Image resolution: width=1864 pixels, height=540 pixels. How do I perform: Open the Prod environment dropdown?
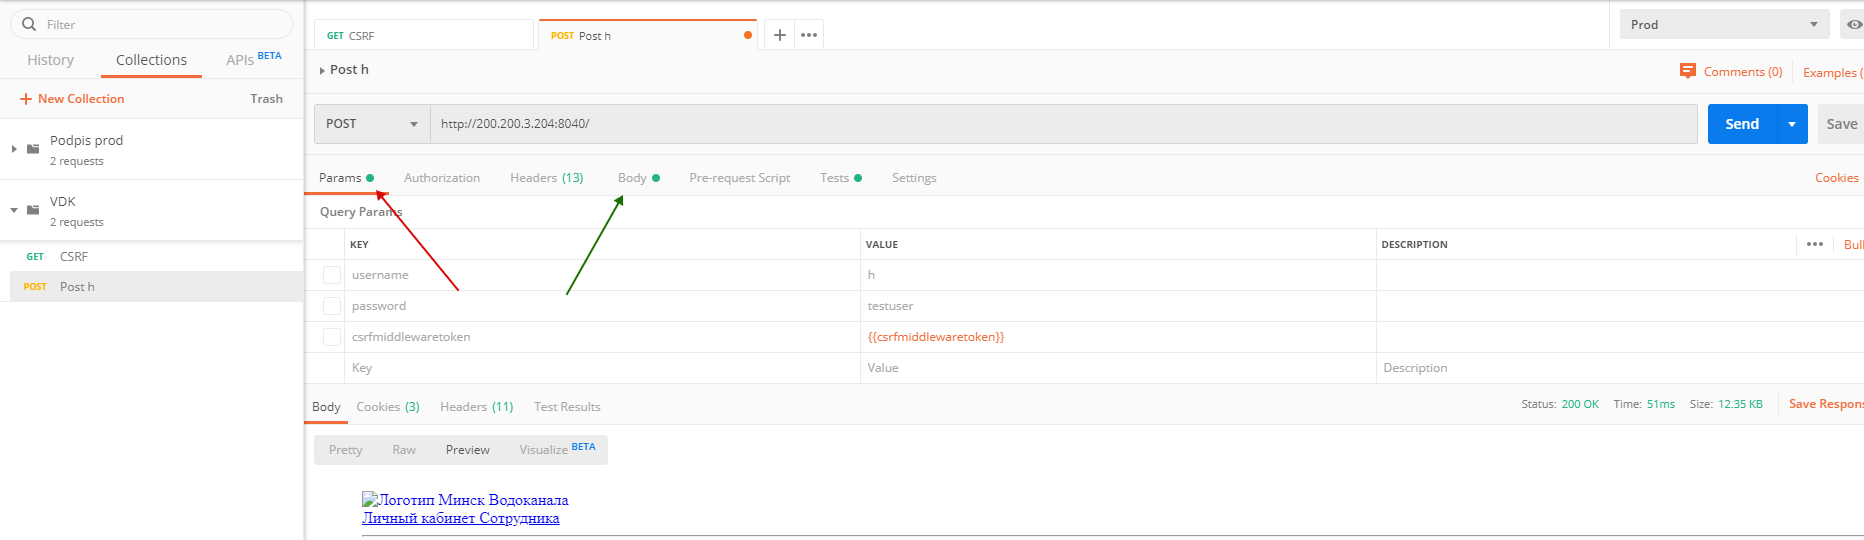(1724, 24)
